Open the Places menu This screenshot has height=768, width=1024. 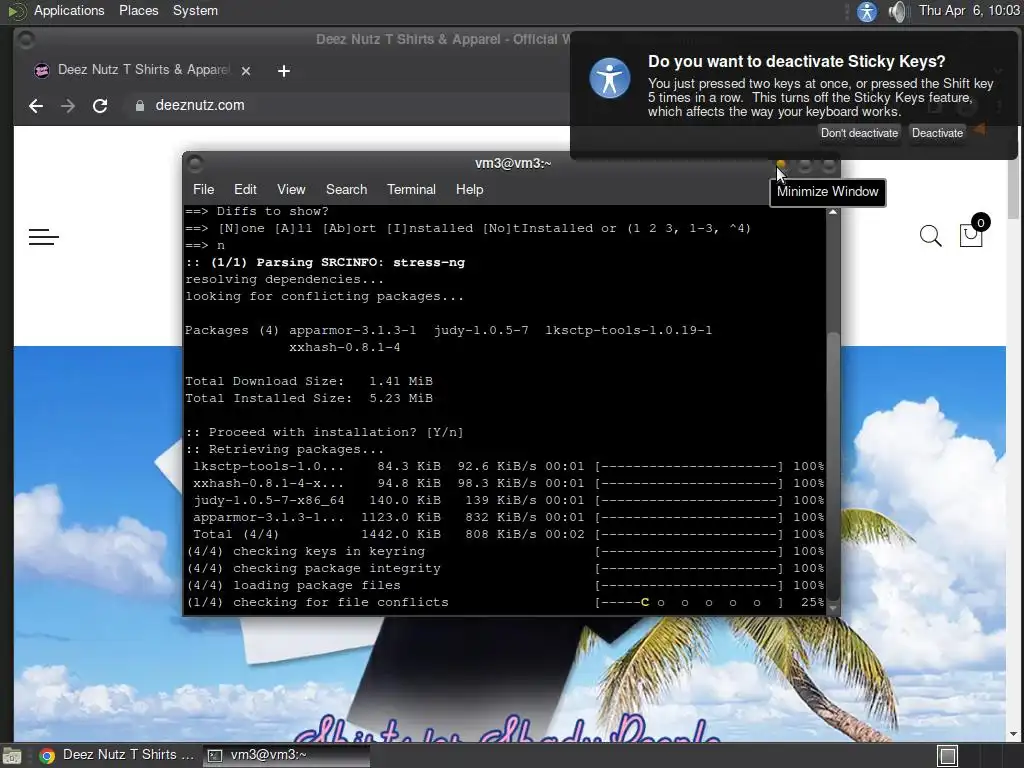tap(138, 10)
